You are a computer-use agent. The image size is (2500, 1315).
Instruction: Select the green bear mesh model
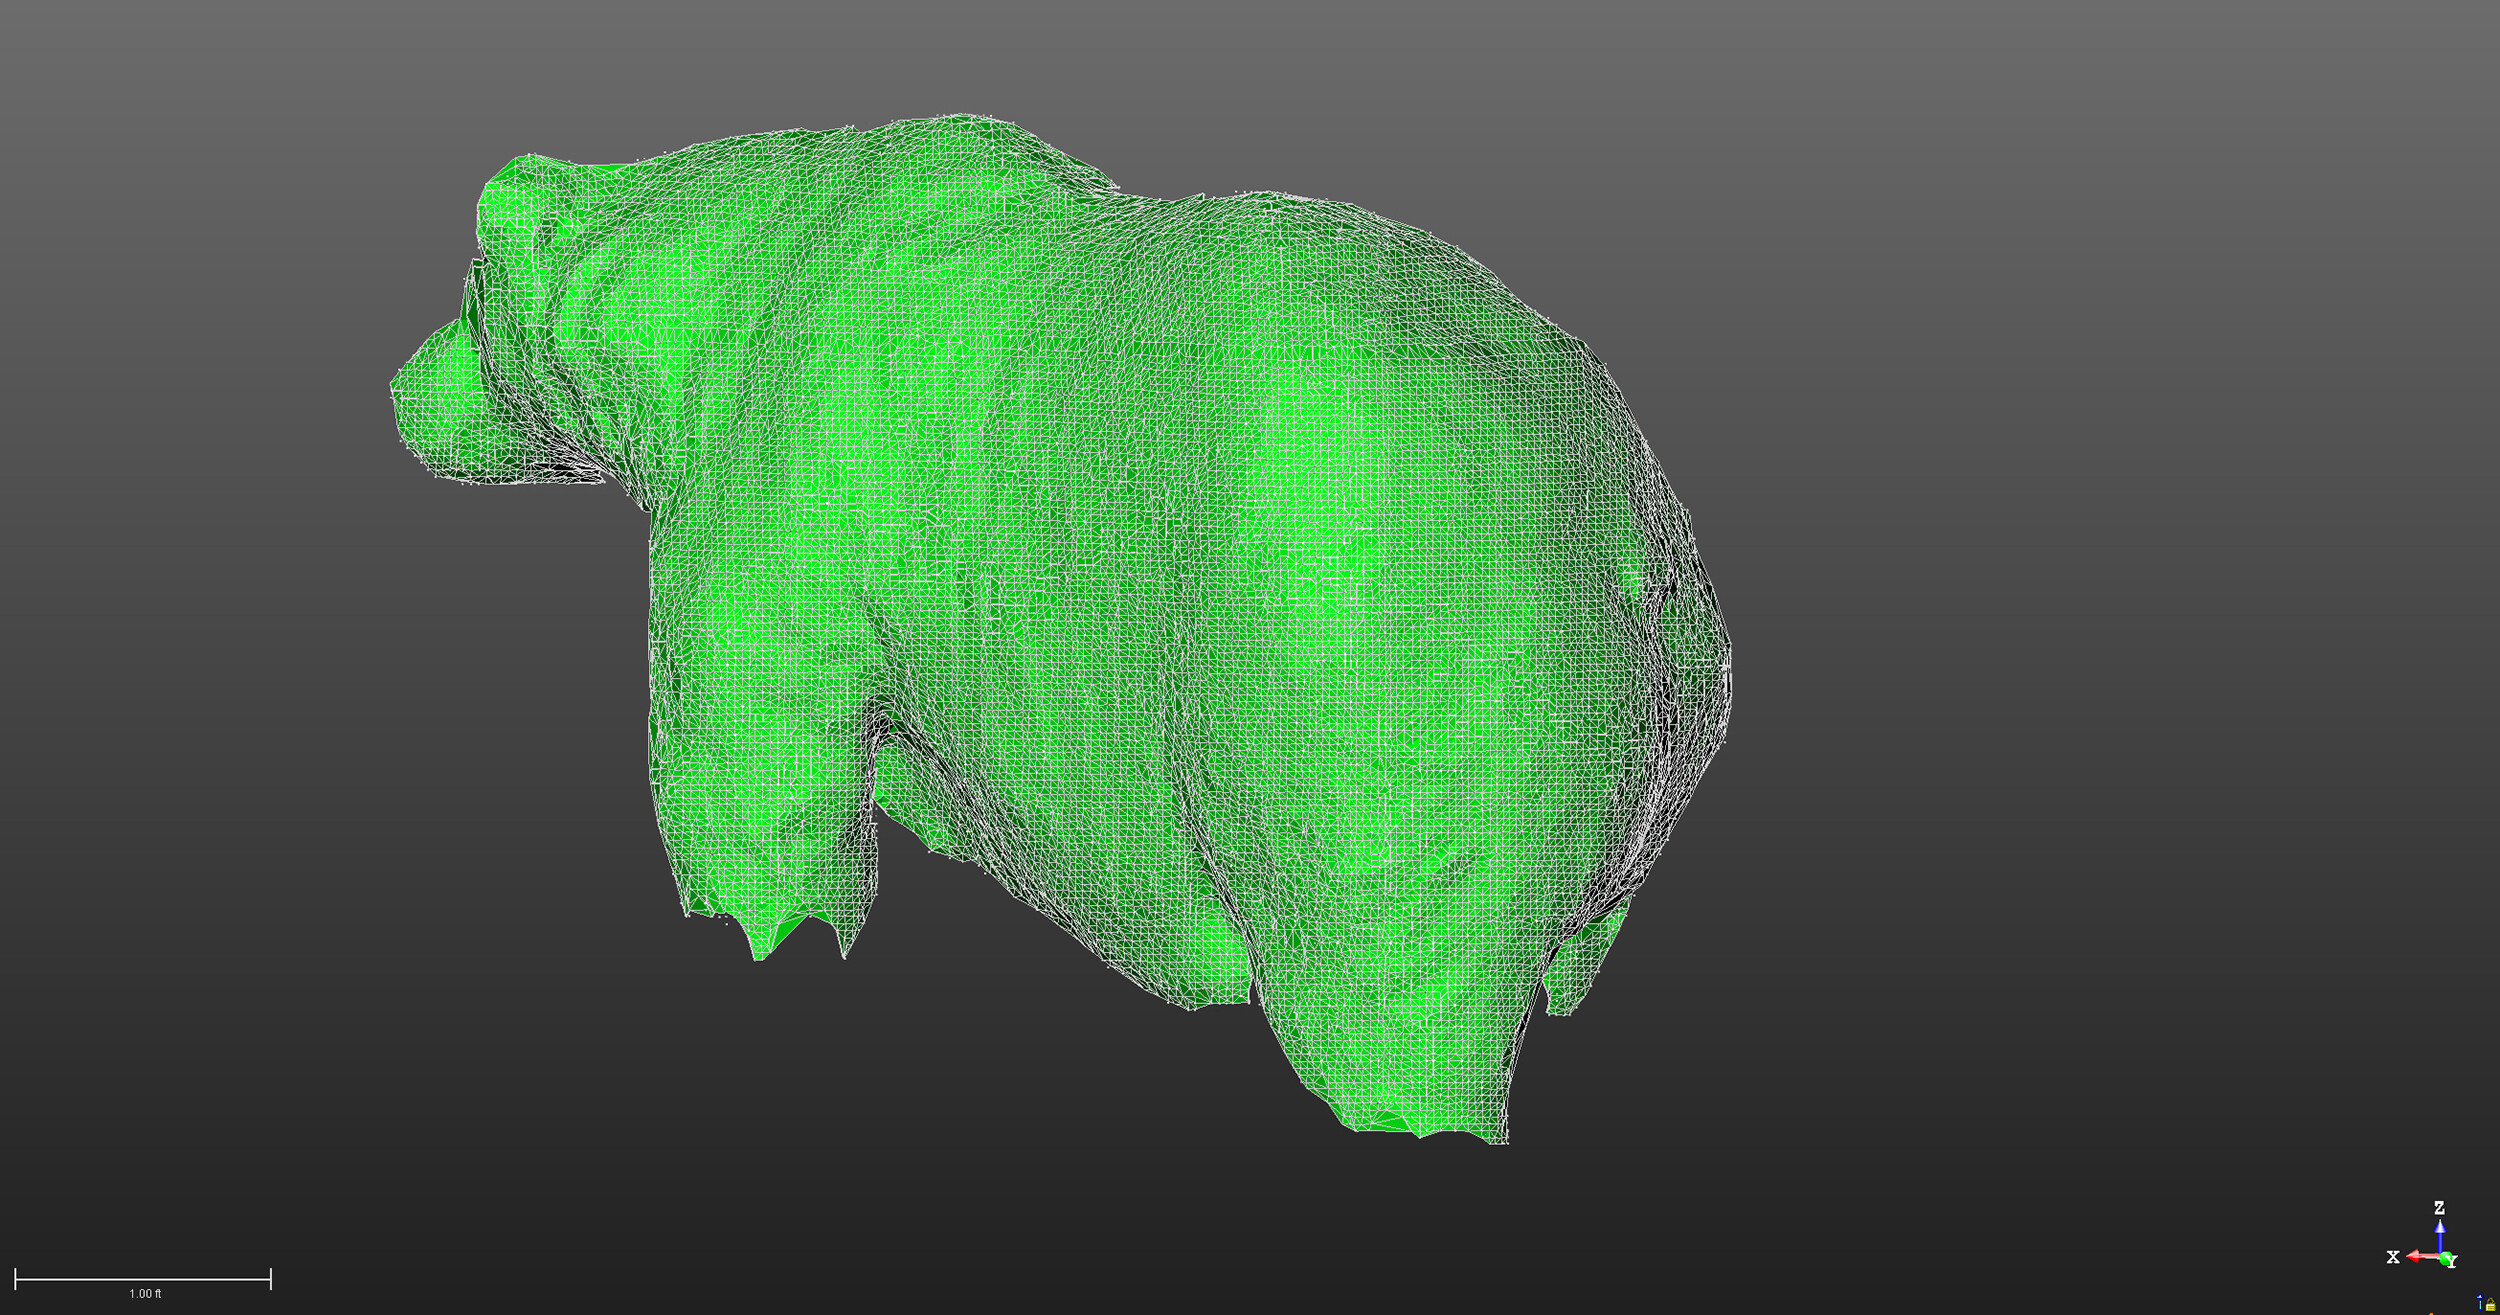pos(1200,600)
